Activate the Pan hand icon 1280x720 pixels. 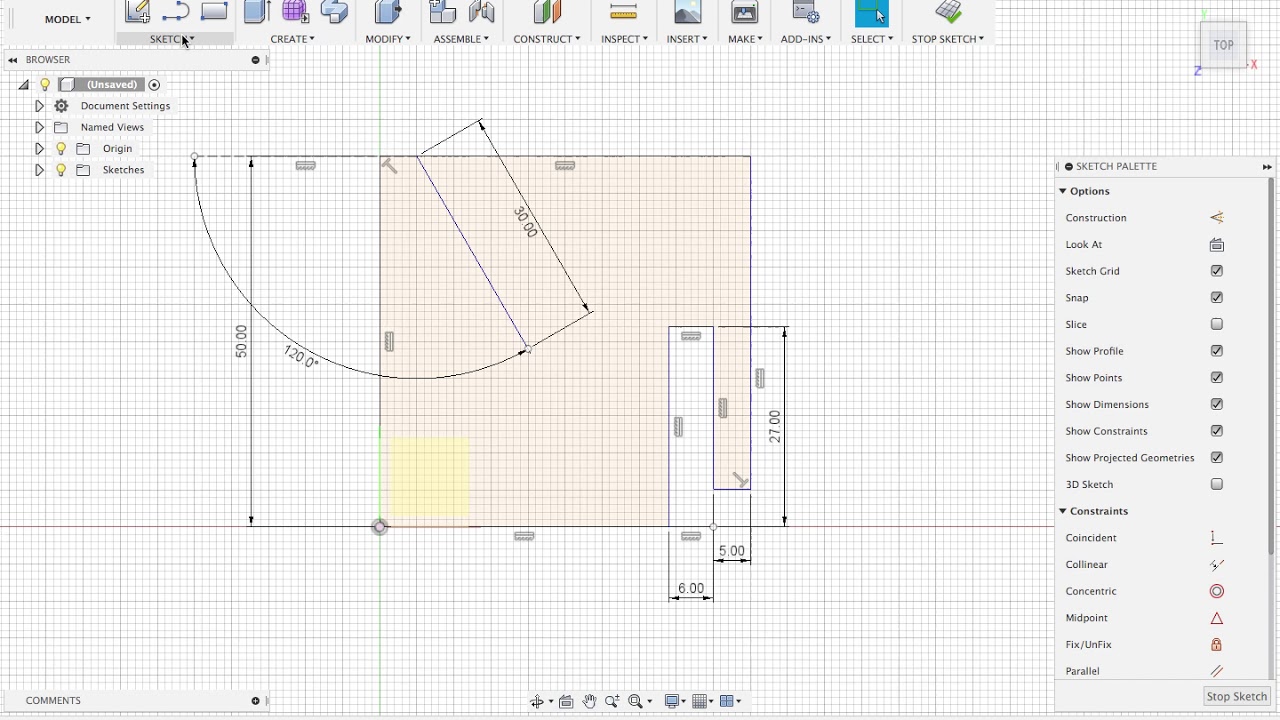589,701
